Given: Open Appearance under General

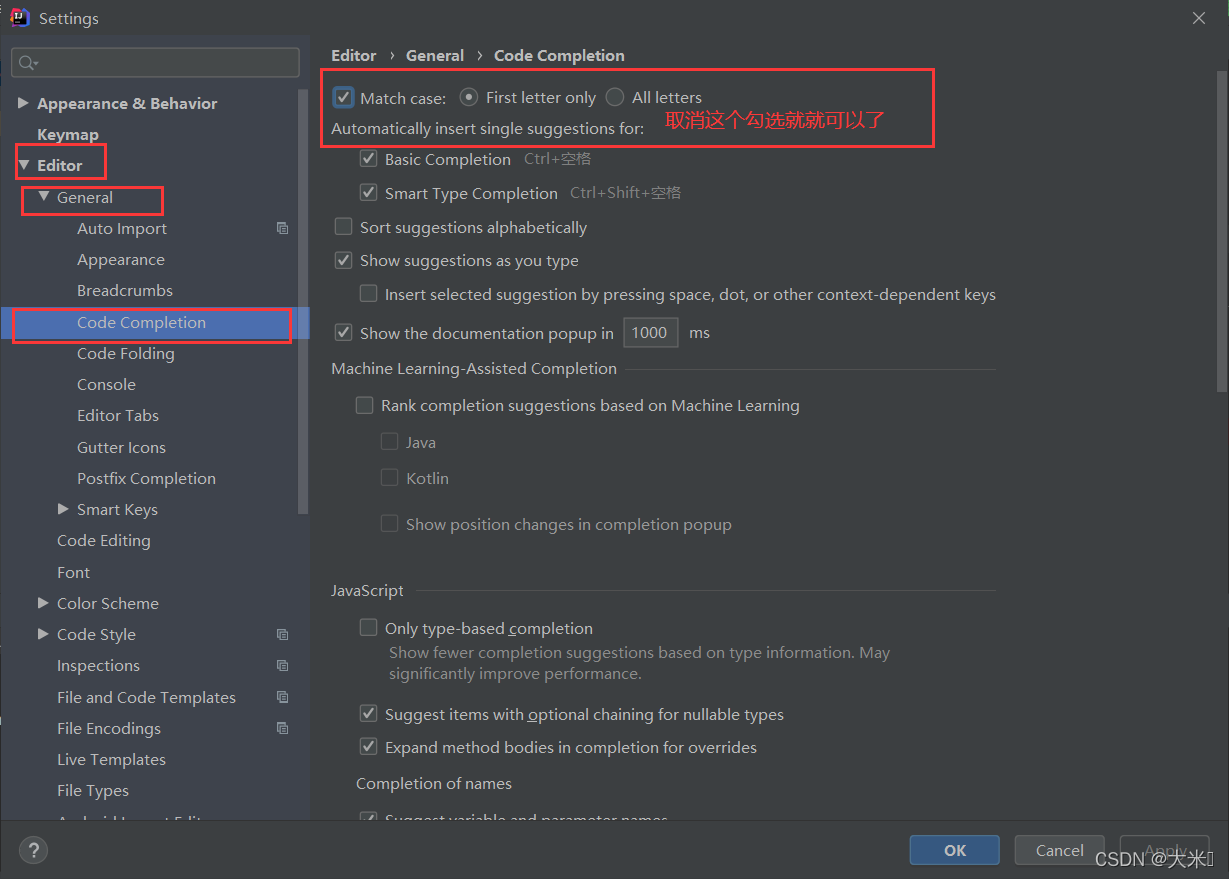Looking at the screenshot, I should [121, 260].
